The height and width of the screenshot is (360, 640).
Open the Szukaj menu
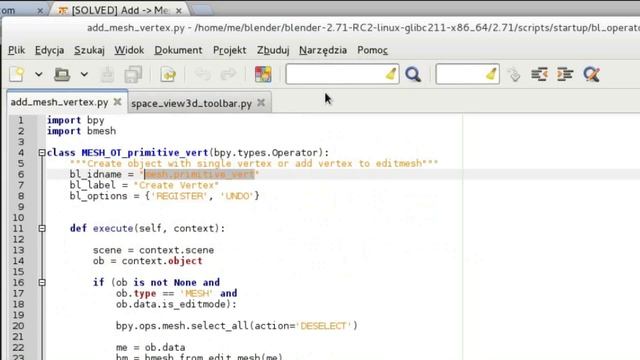click(x=89, y=50)
